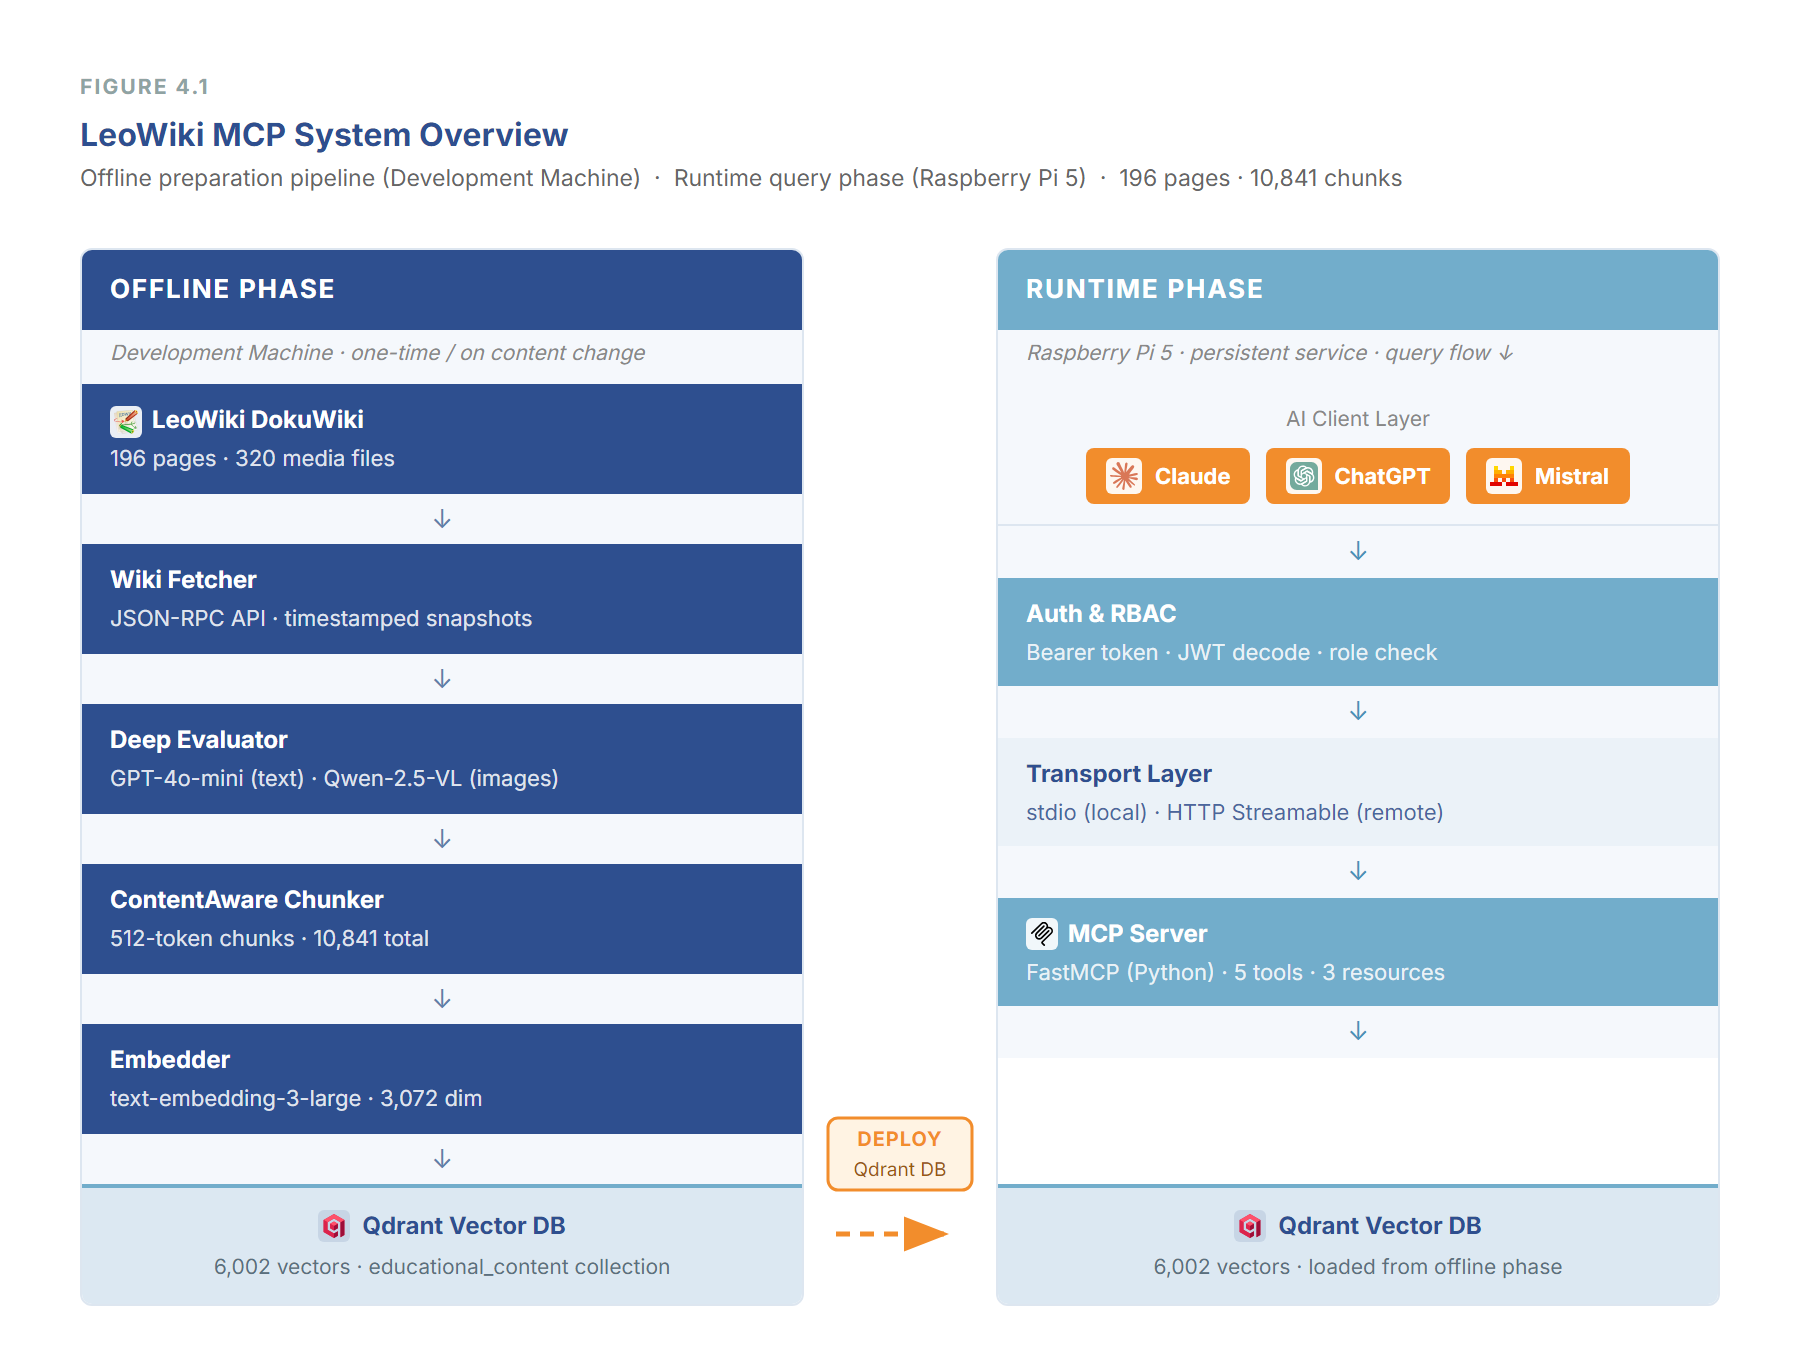Click '6,002 vectors · educational_content collection' text
1800x1370 pixels.
click(442, 1267)
